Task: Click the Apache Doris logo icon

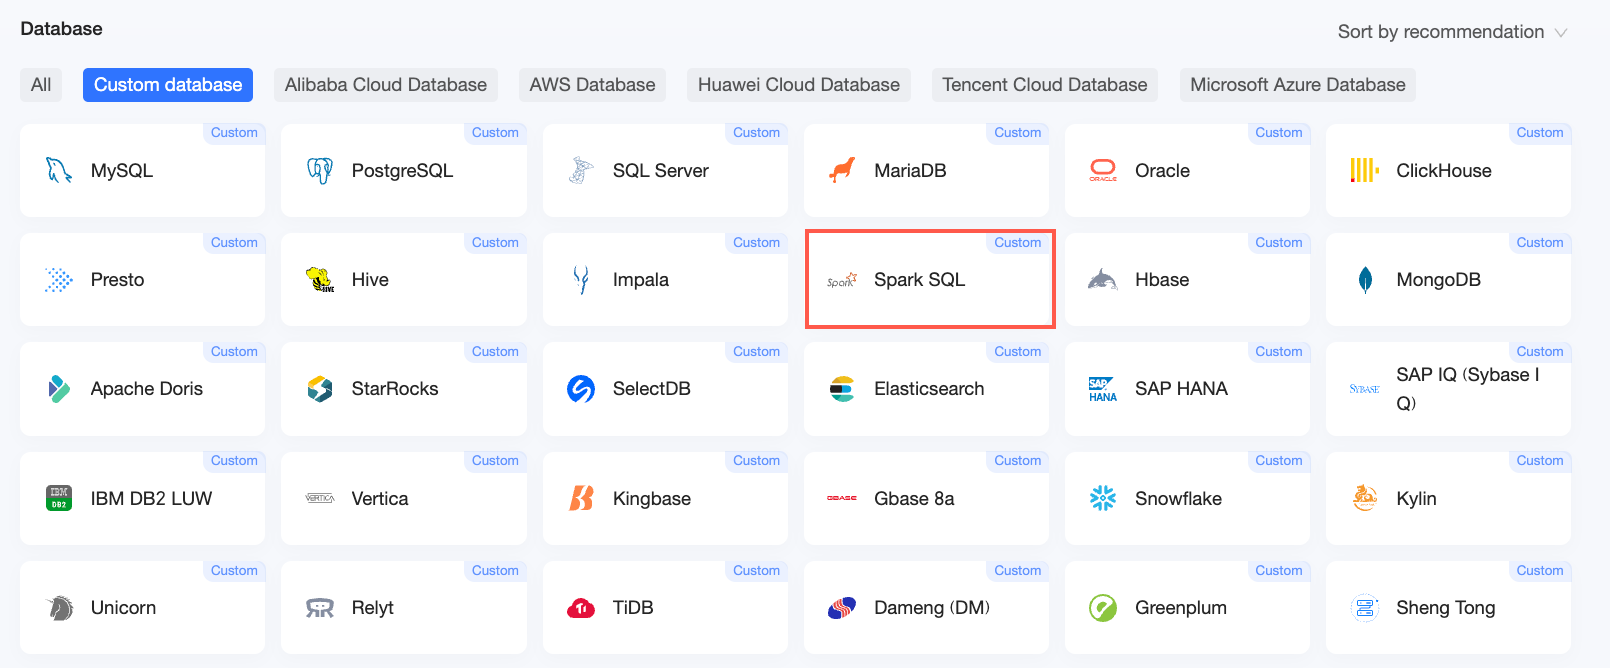Action: click(59, 389)
